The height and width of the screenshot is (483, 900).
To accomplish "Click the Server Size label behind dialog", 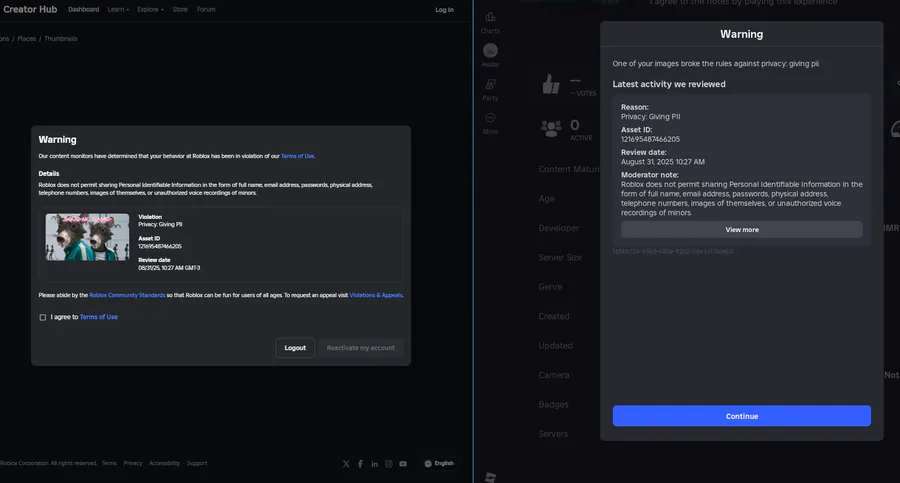I will (x=560, y=258).
